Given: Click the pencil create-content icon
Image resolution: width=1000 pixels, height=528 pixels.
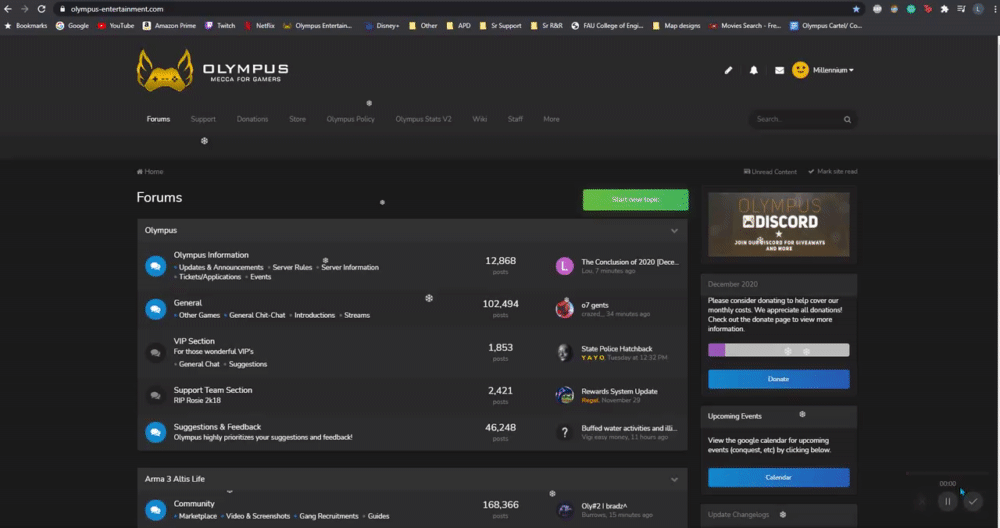Looking at the screenshot, I should point(728,70).
